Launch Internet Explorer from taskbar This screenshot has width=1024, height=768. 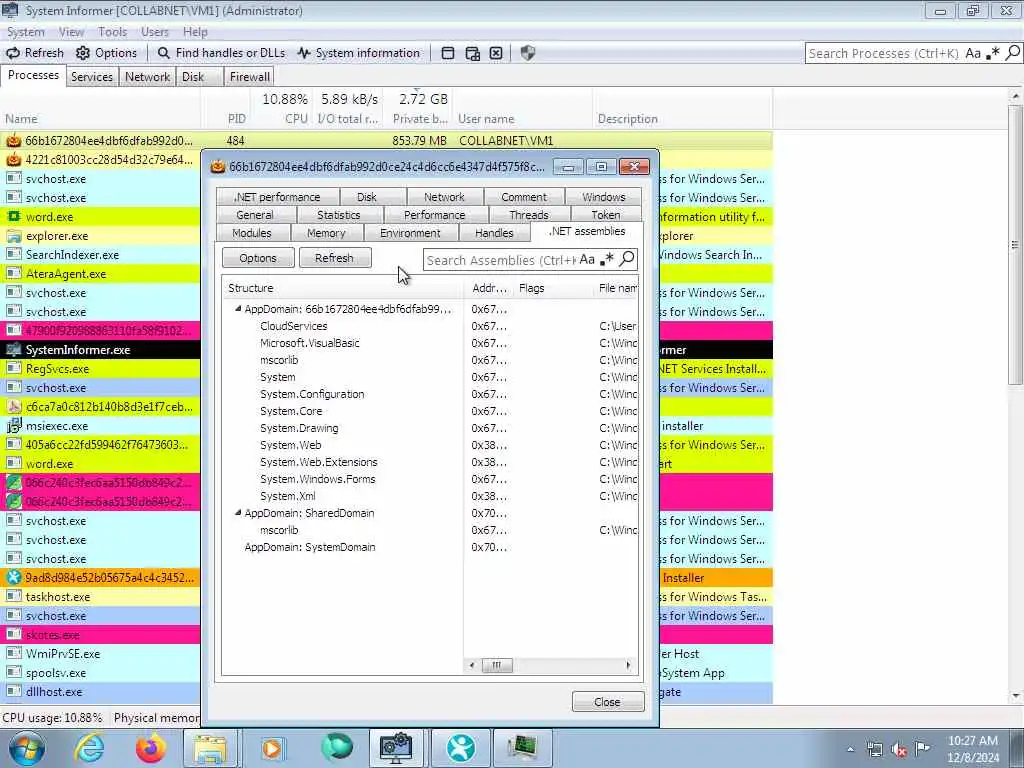pos(89,748)
